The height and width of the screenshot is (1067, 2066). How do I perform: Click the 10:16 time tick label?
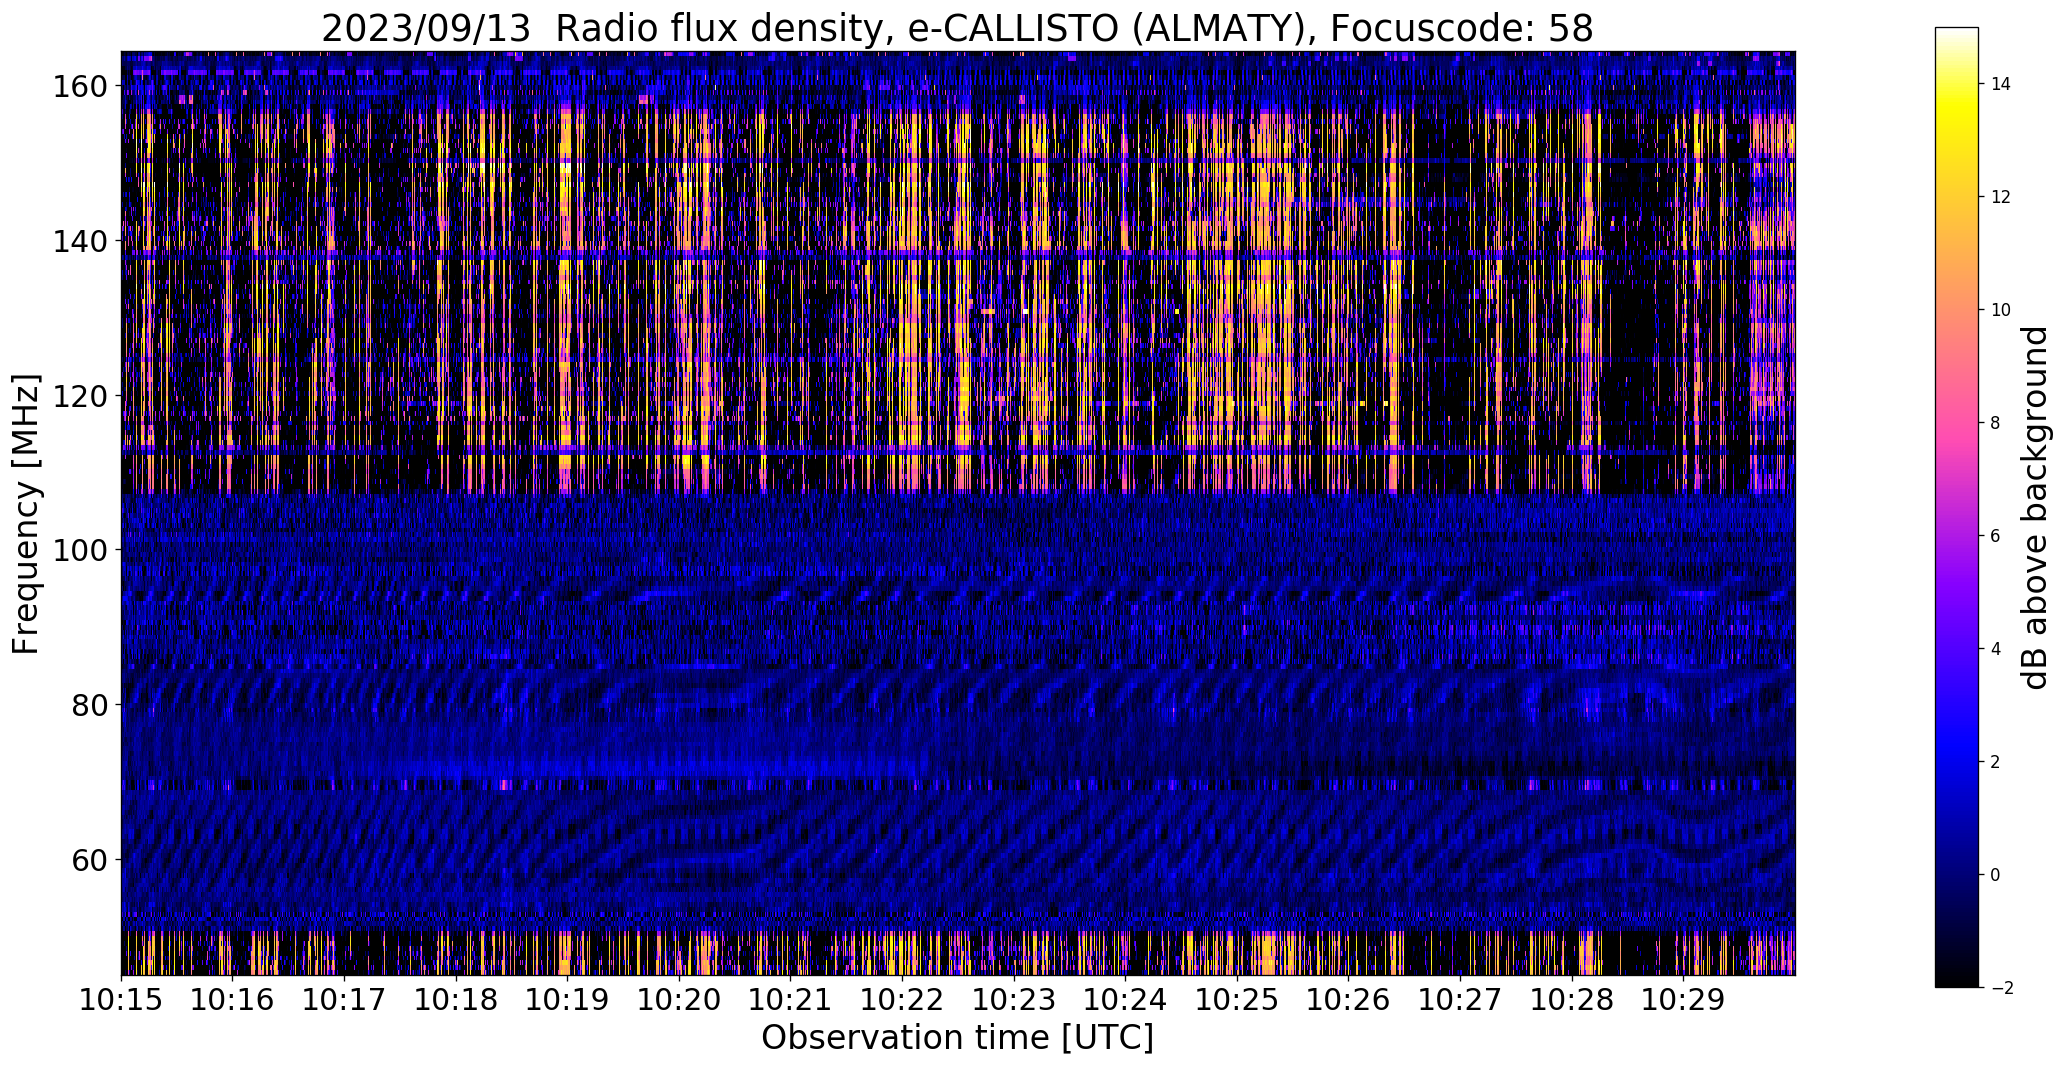(x=233, y=1001)
